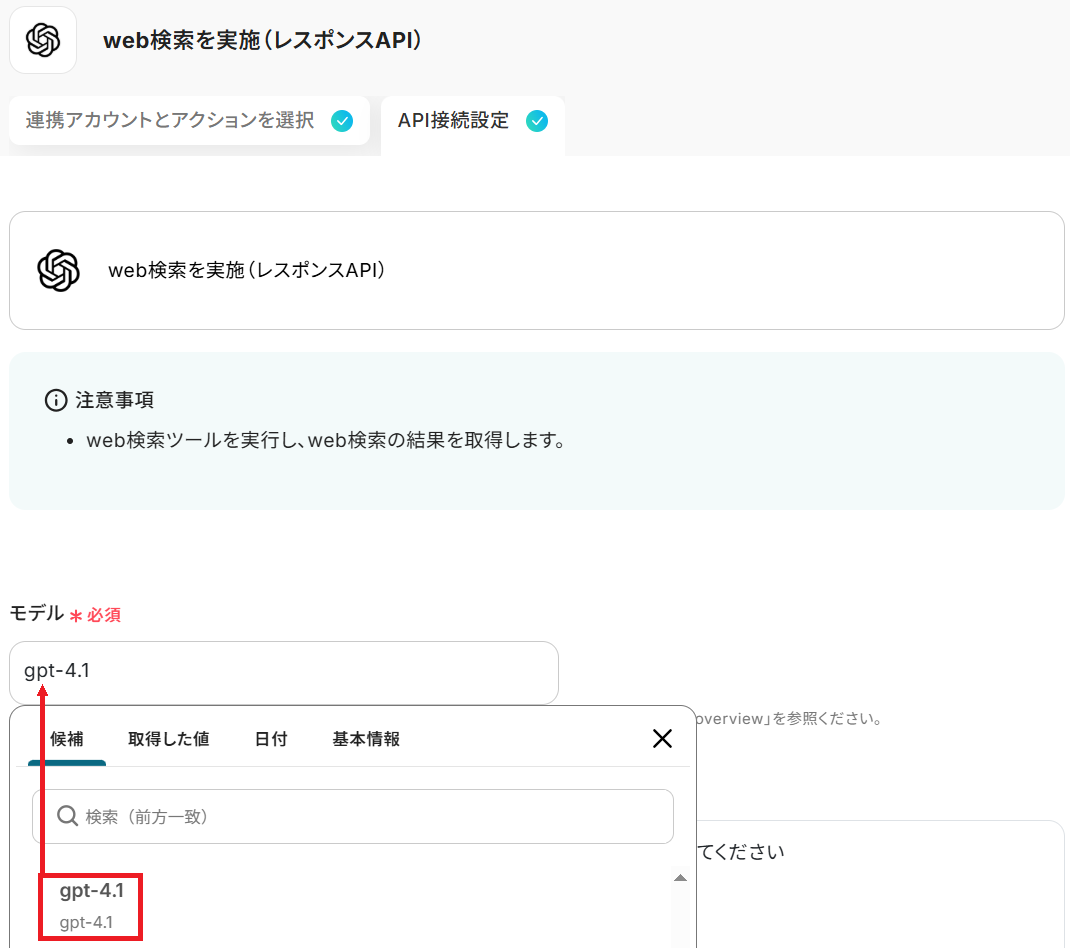Open the 連携アカウントとアクションを選択 tab
Screen dimensions: 1070x948
click(190, 121)
